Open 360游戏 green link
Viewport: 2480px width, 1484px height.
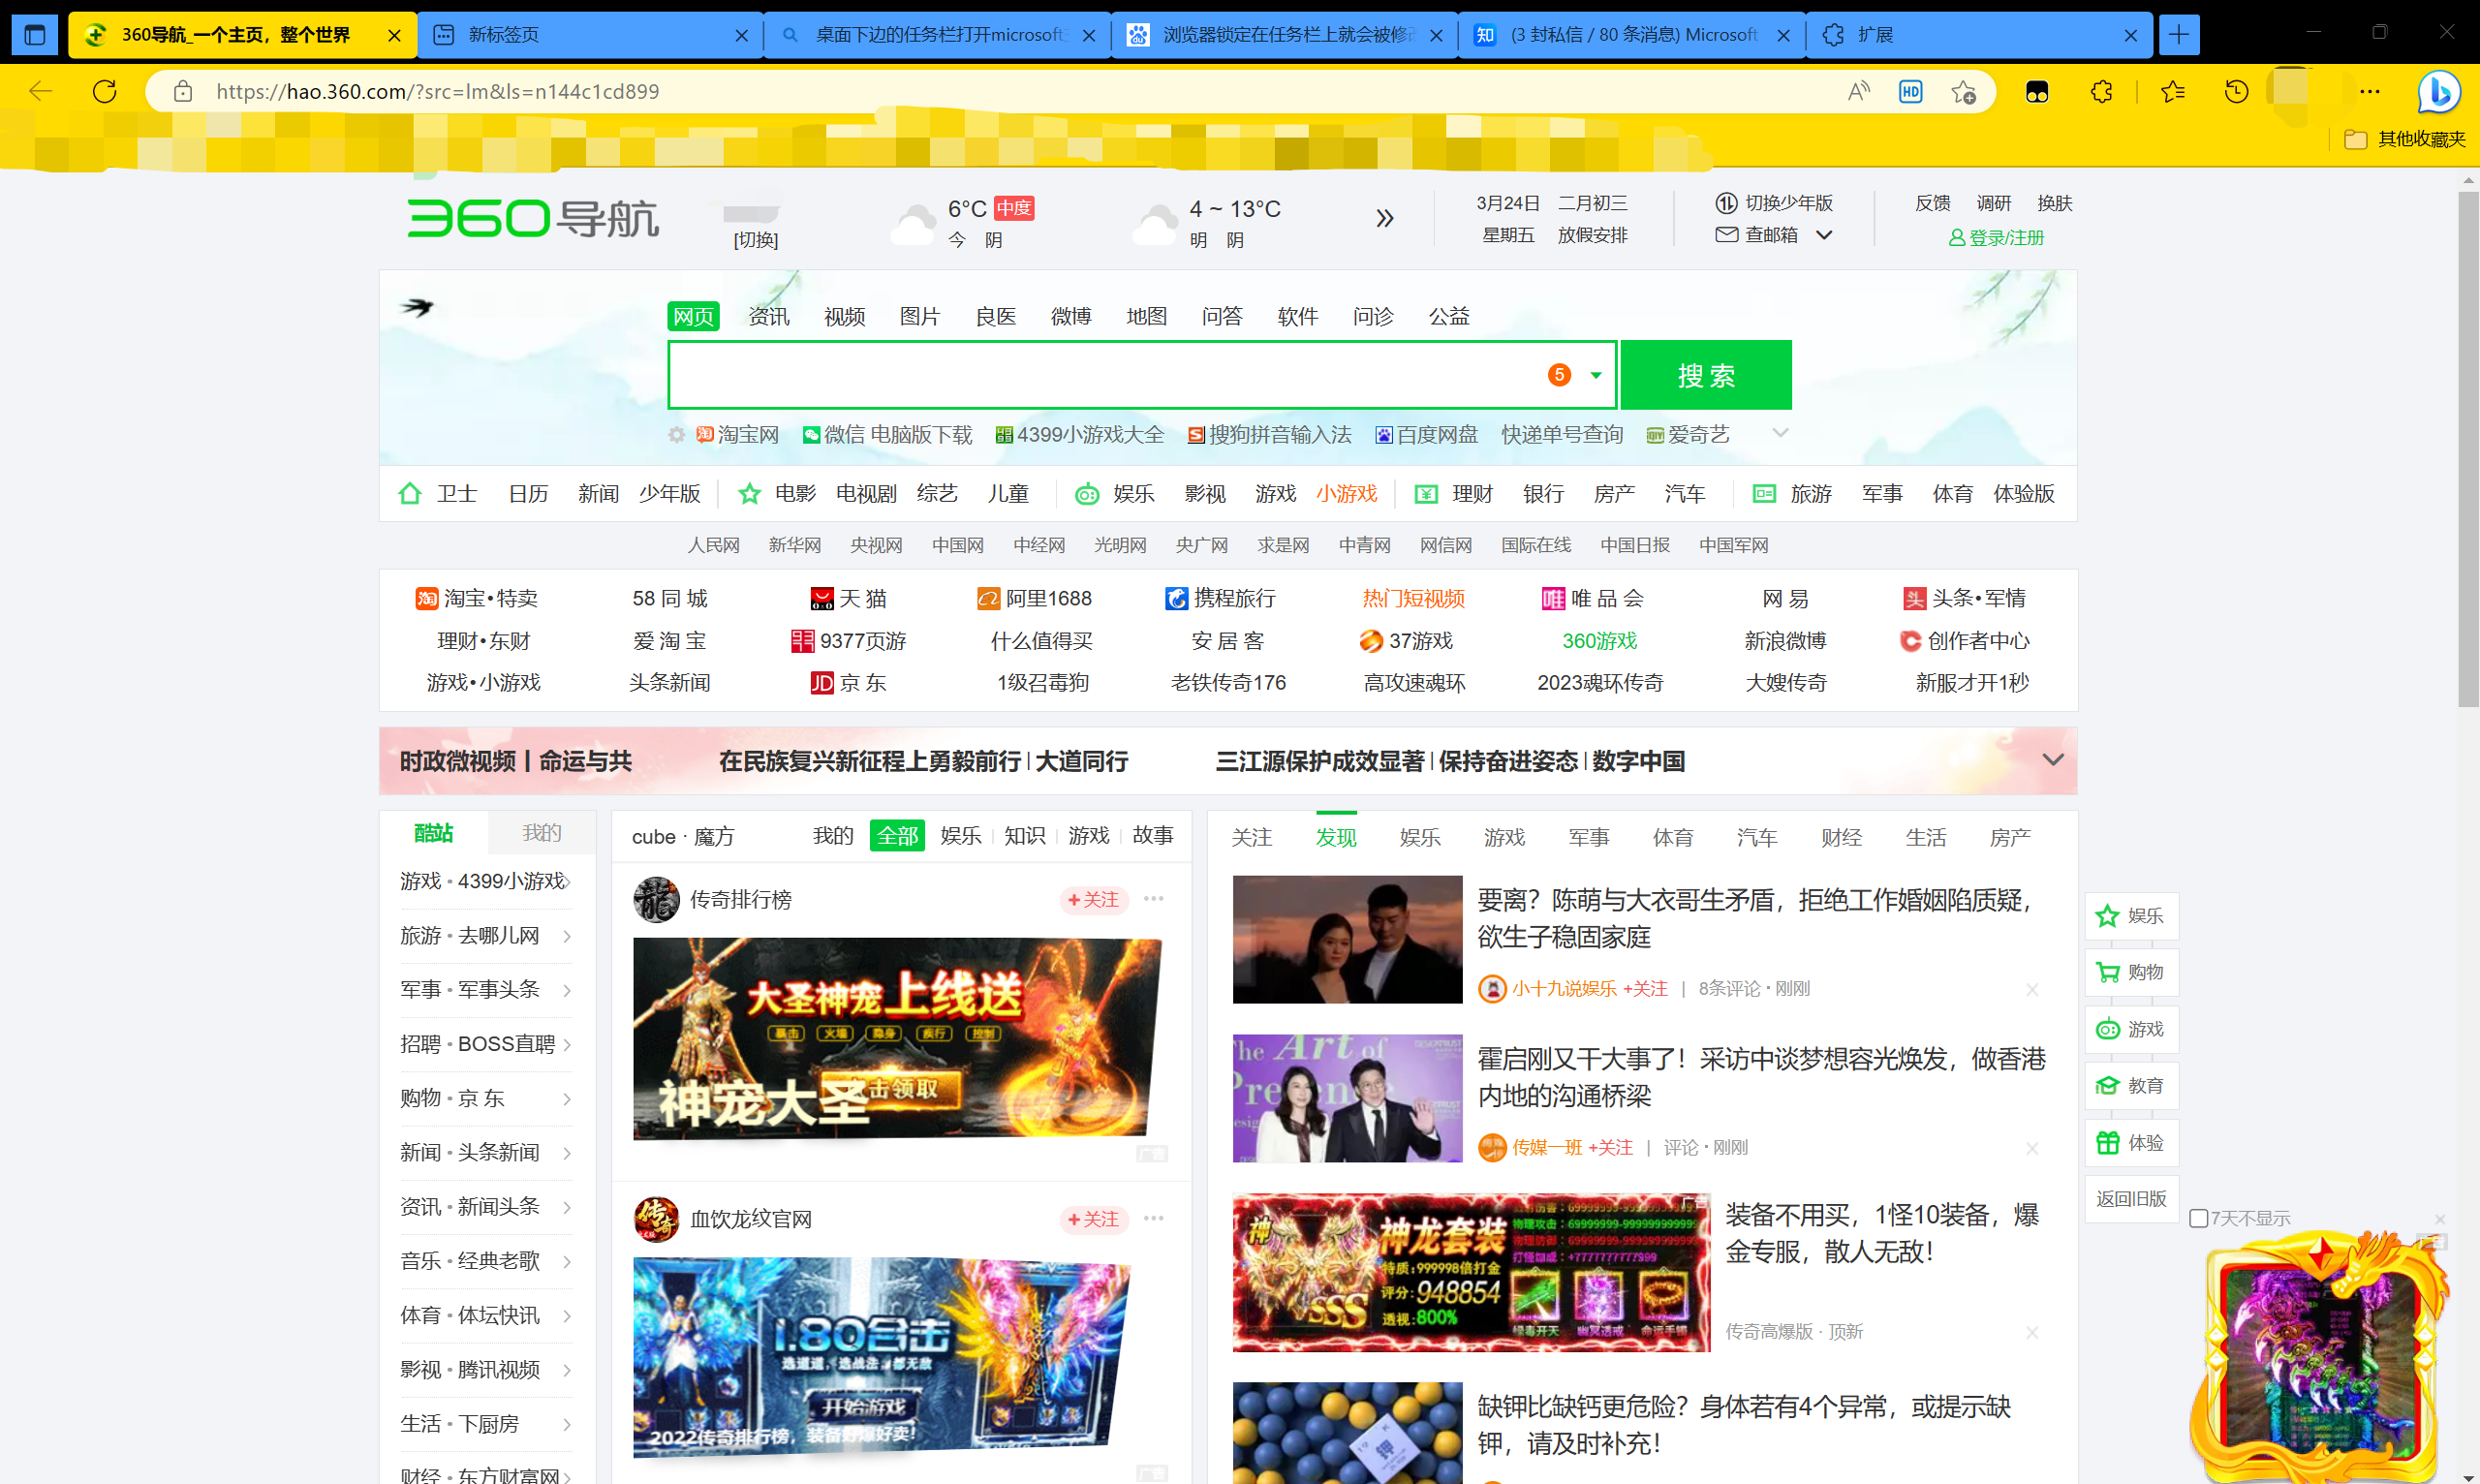click(x=1599, y=641)
